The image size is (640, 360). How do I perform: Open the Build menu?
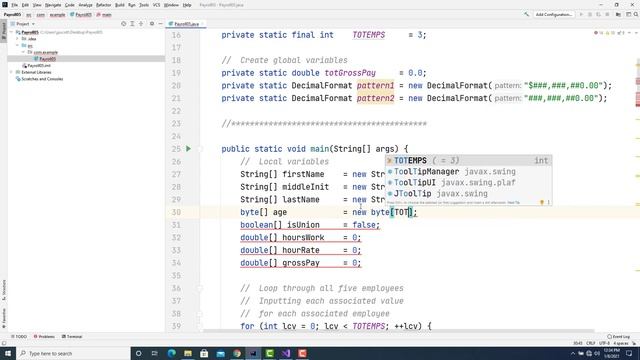(120, 5)
